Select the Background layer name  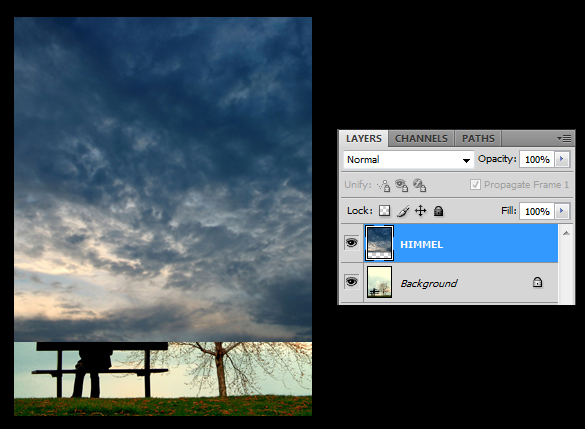(428, 284)
